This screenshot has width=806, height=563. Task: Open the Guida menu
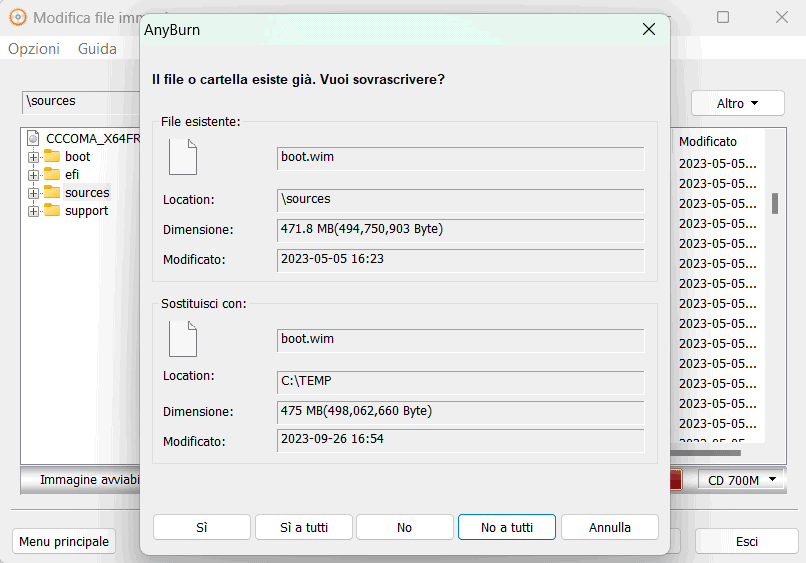pos(97,49)
